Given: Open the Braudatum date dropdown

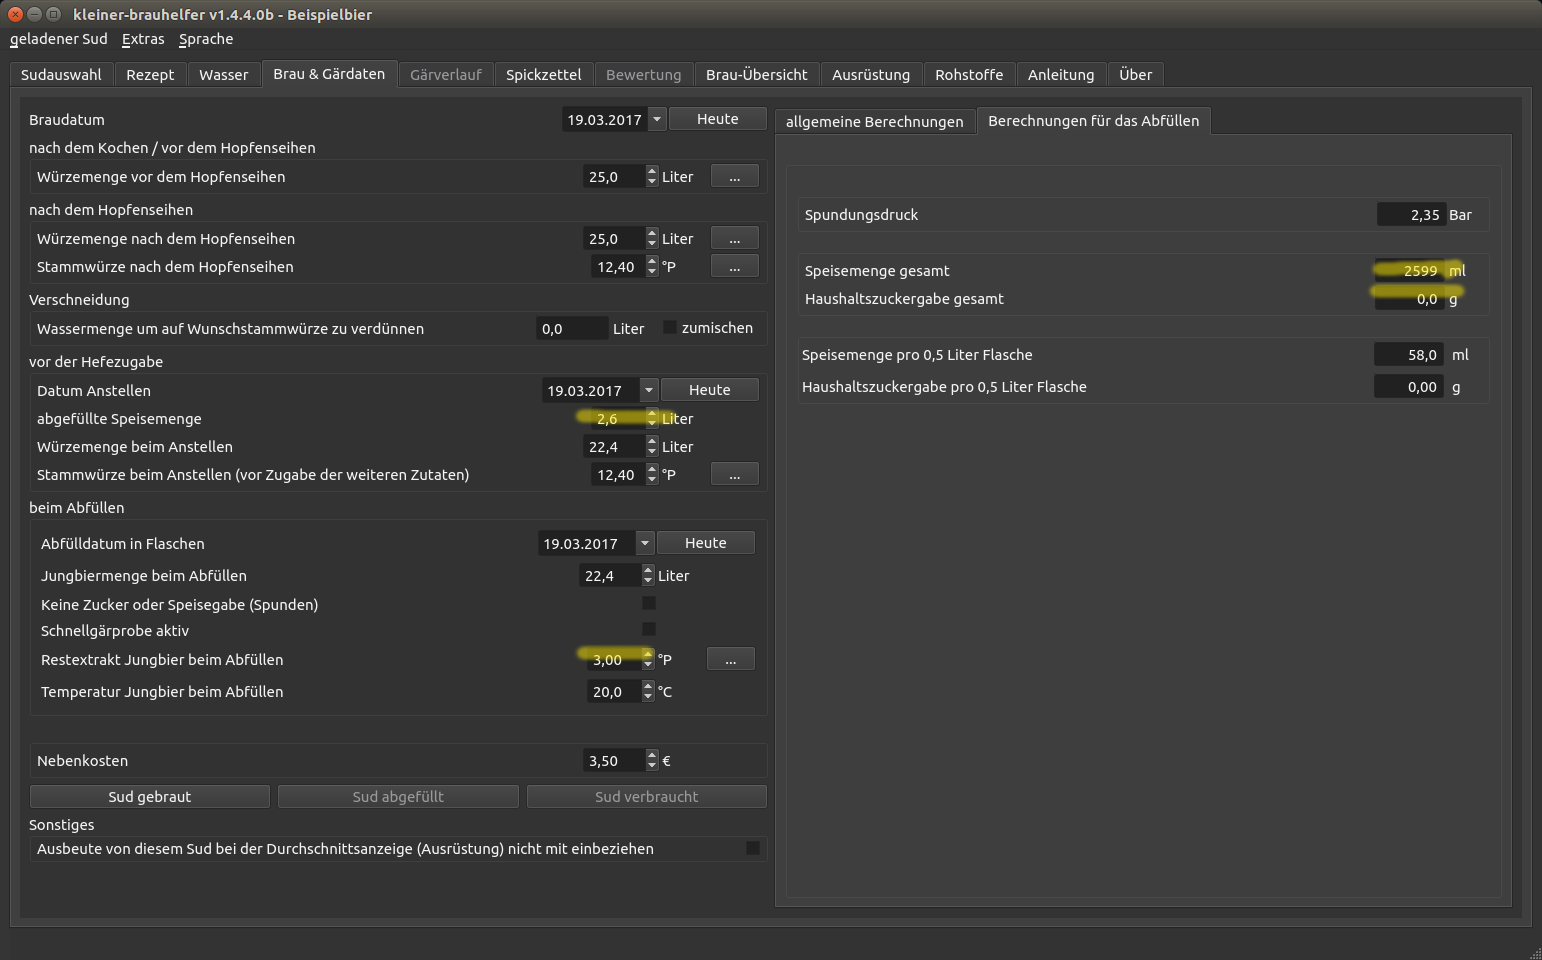Looking at the screenshot, I should coord(657,119).
